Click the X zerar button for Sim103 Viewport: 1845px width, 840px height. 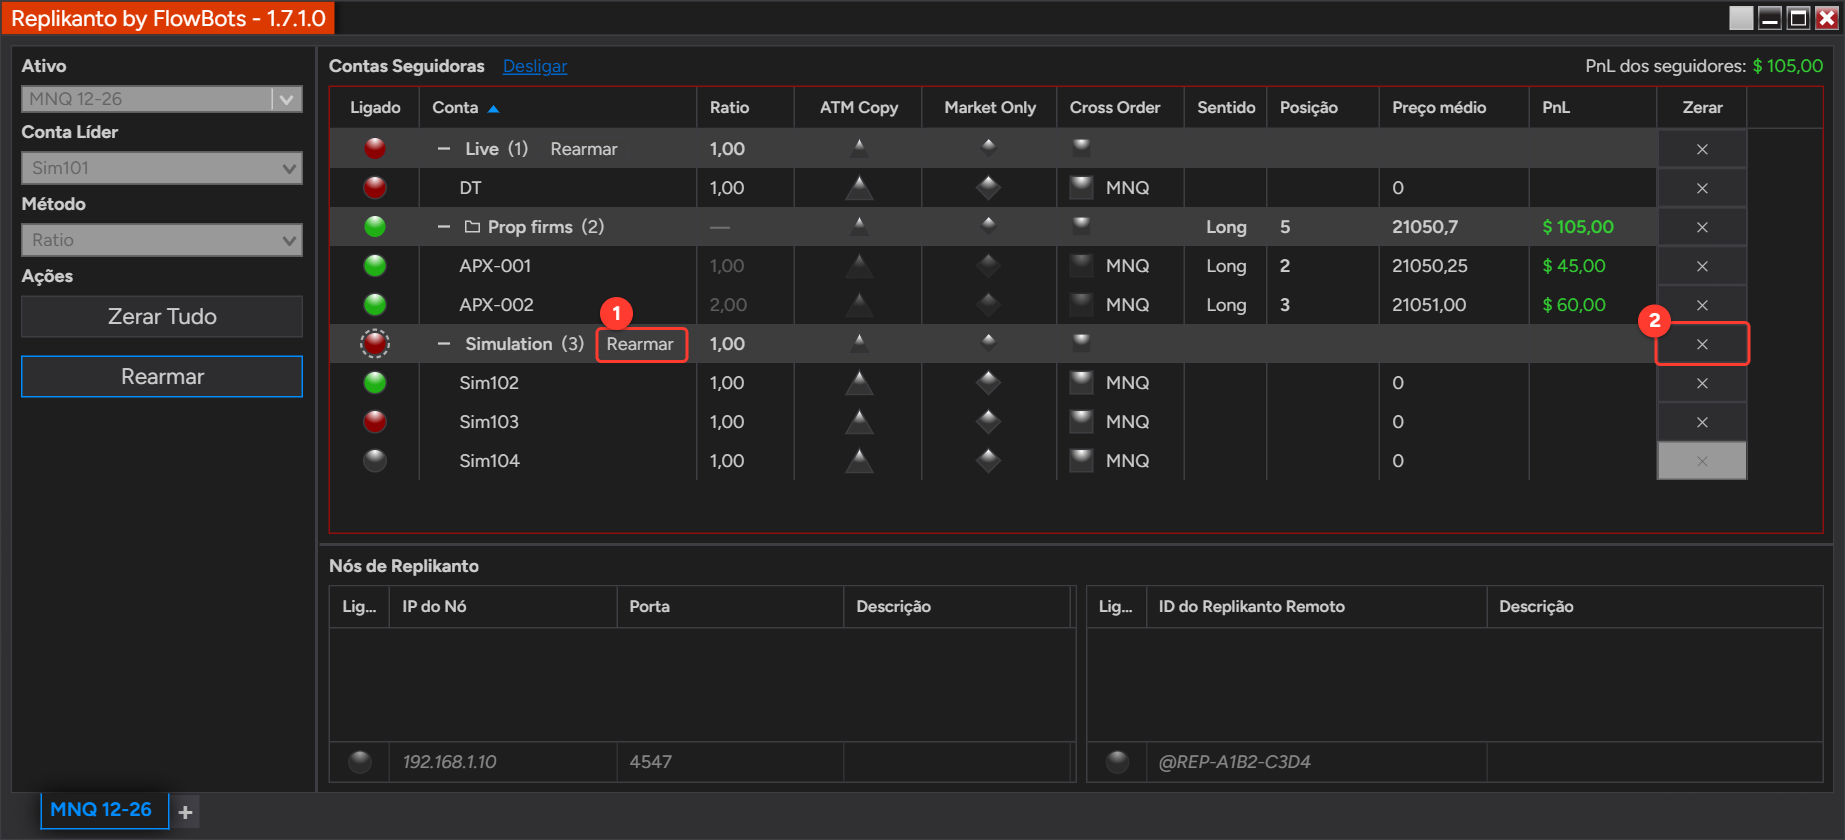pos(1702,422)
